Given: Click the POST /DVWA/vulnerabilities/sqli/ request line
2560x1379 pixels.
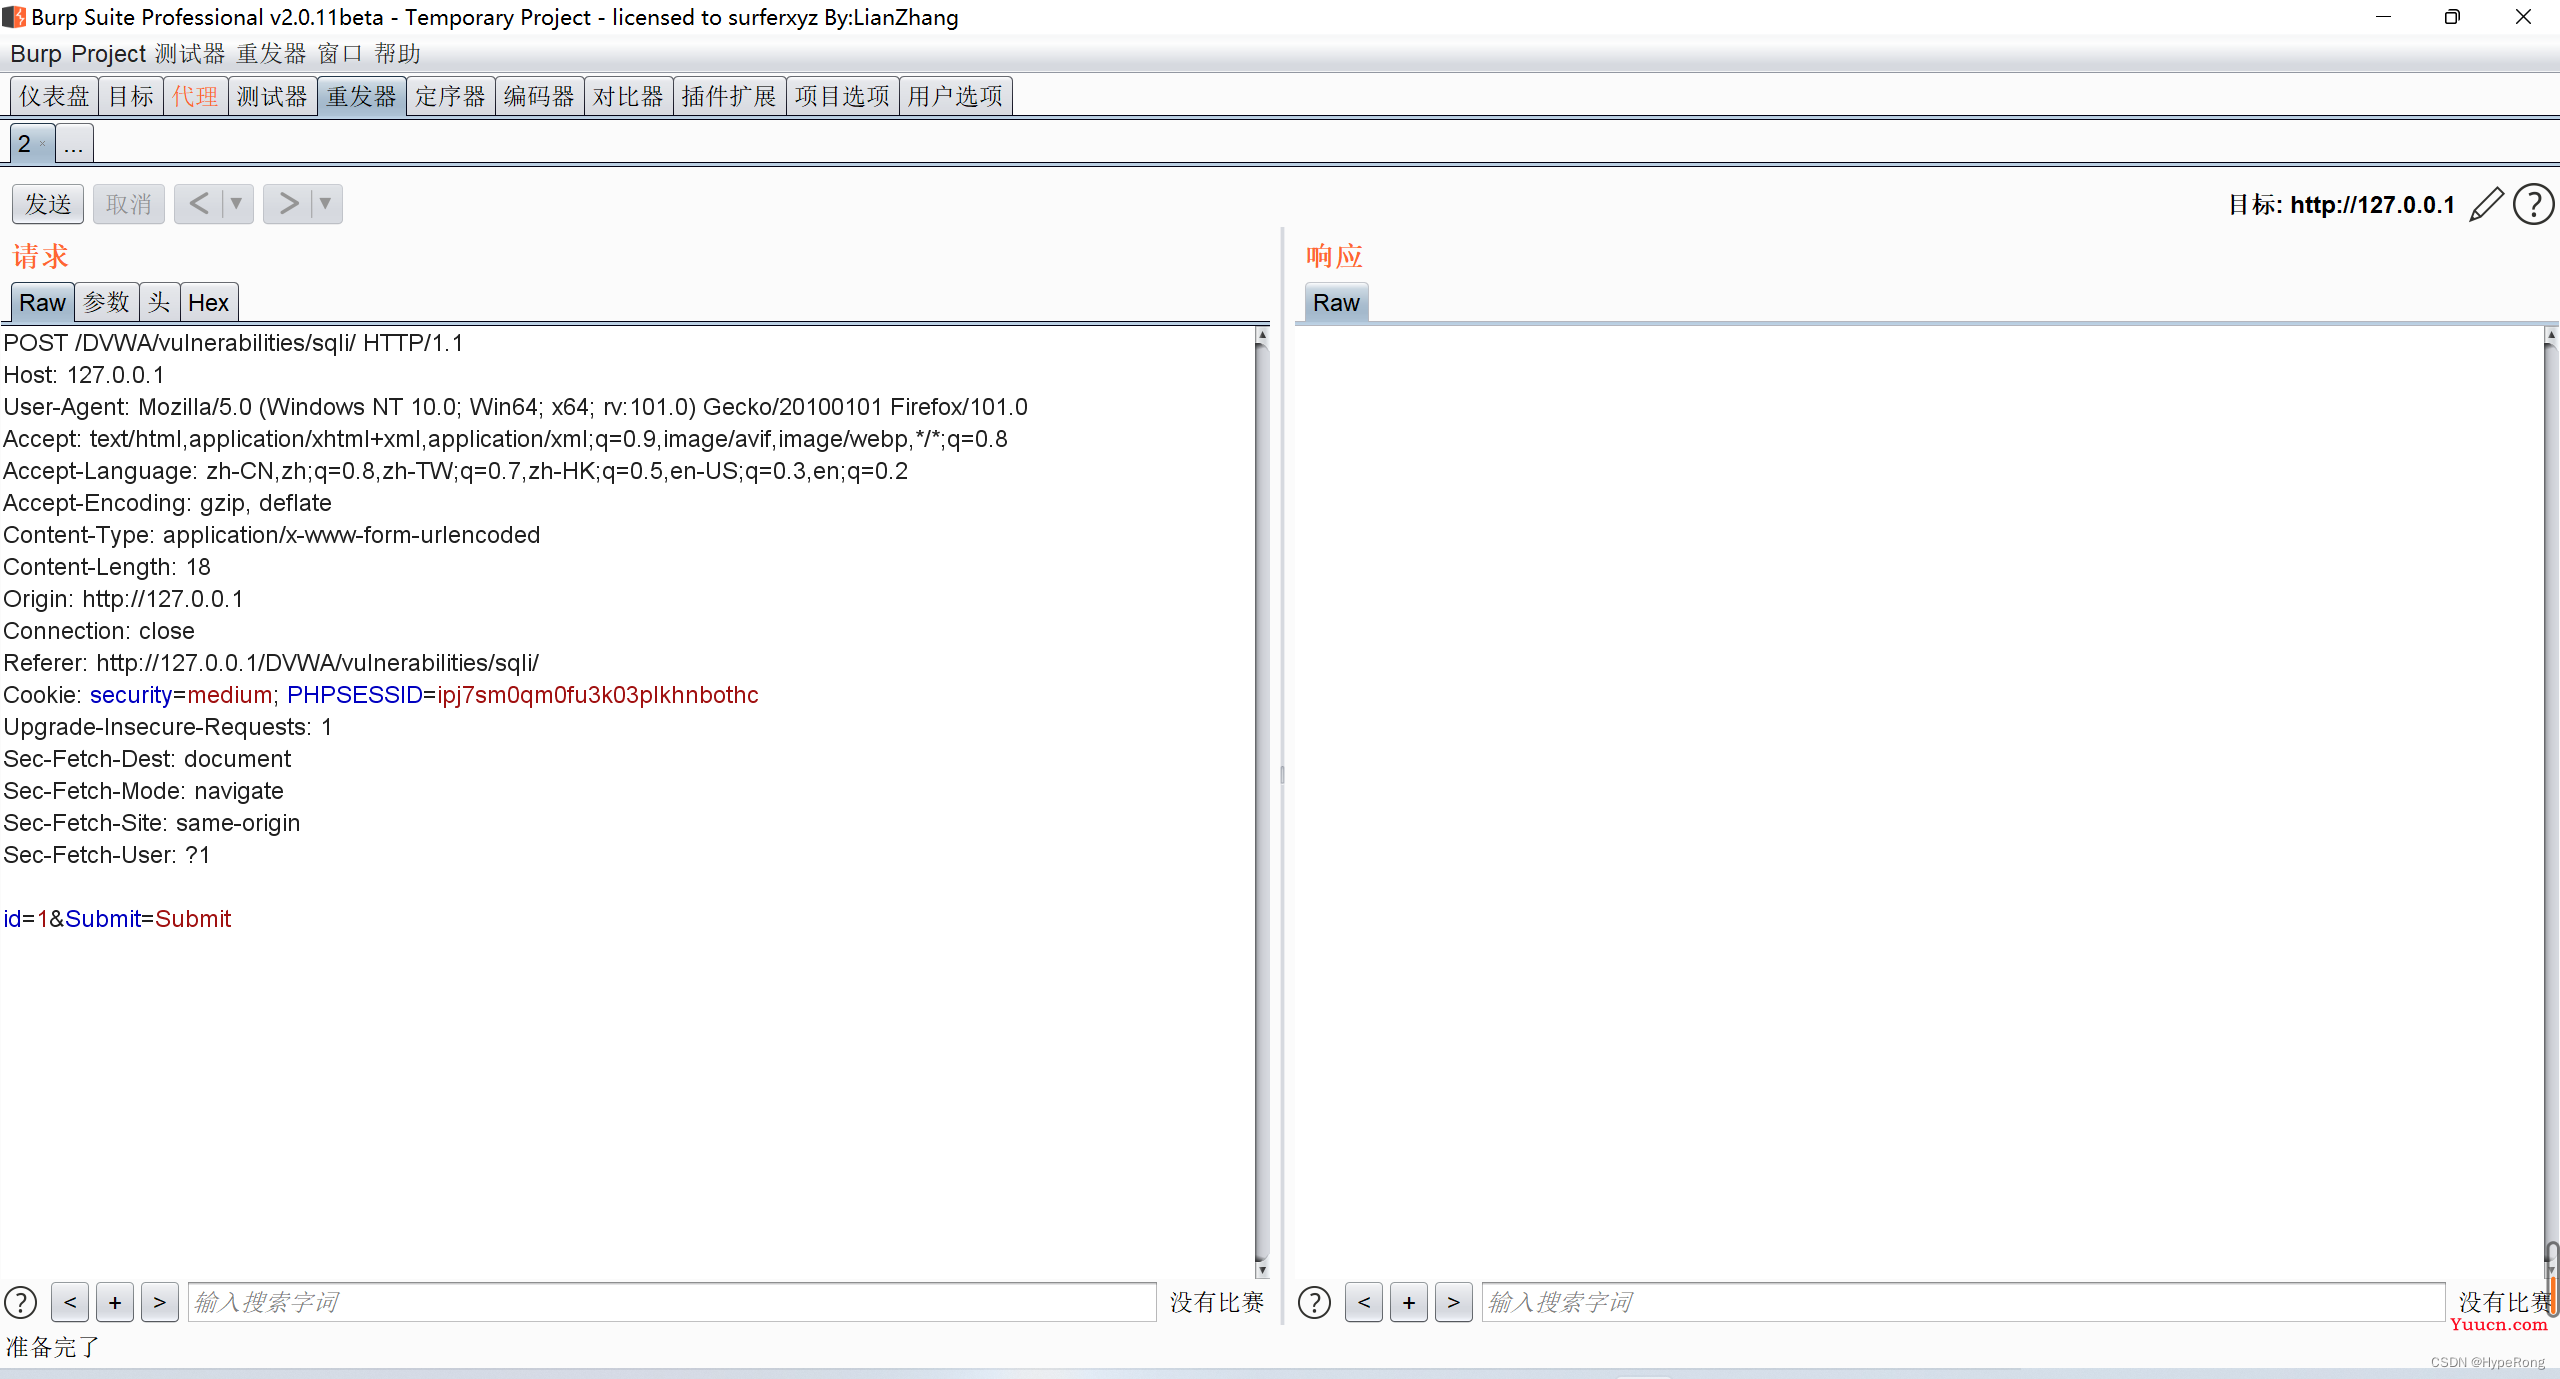Looking at the screenshot, I should (x=233, y=343).
